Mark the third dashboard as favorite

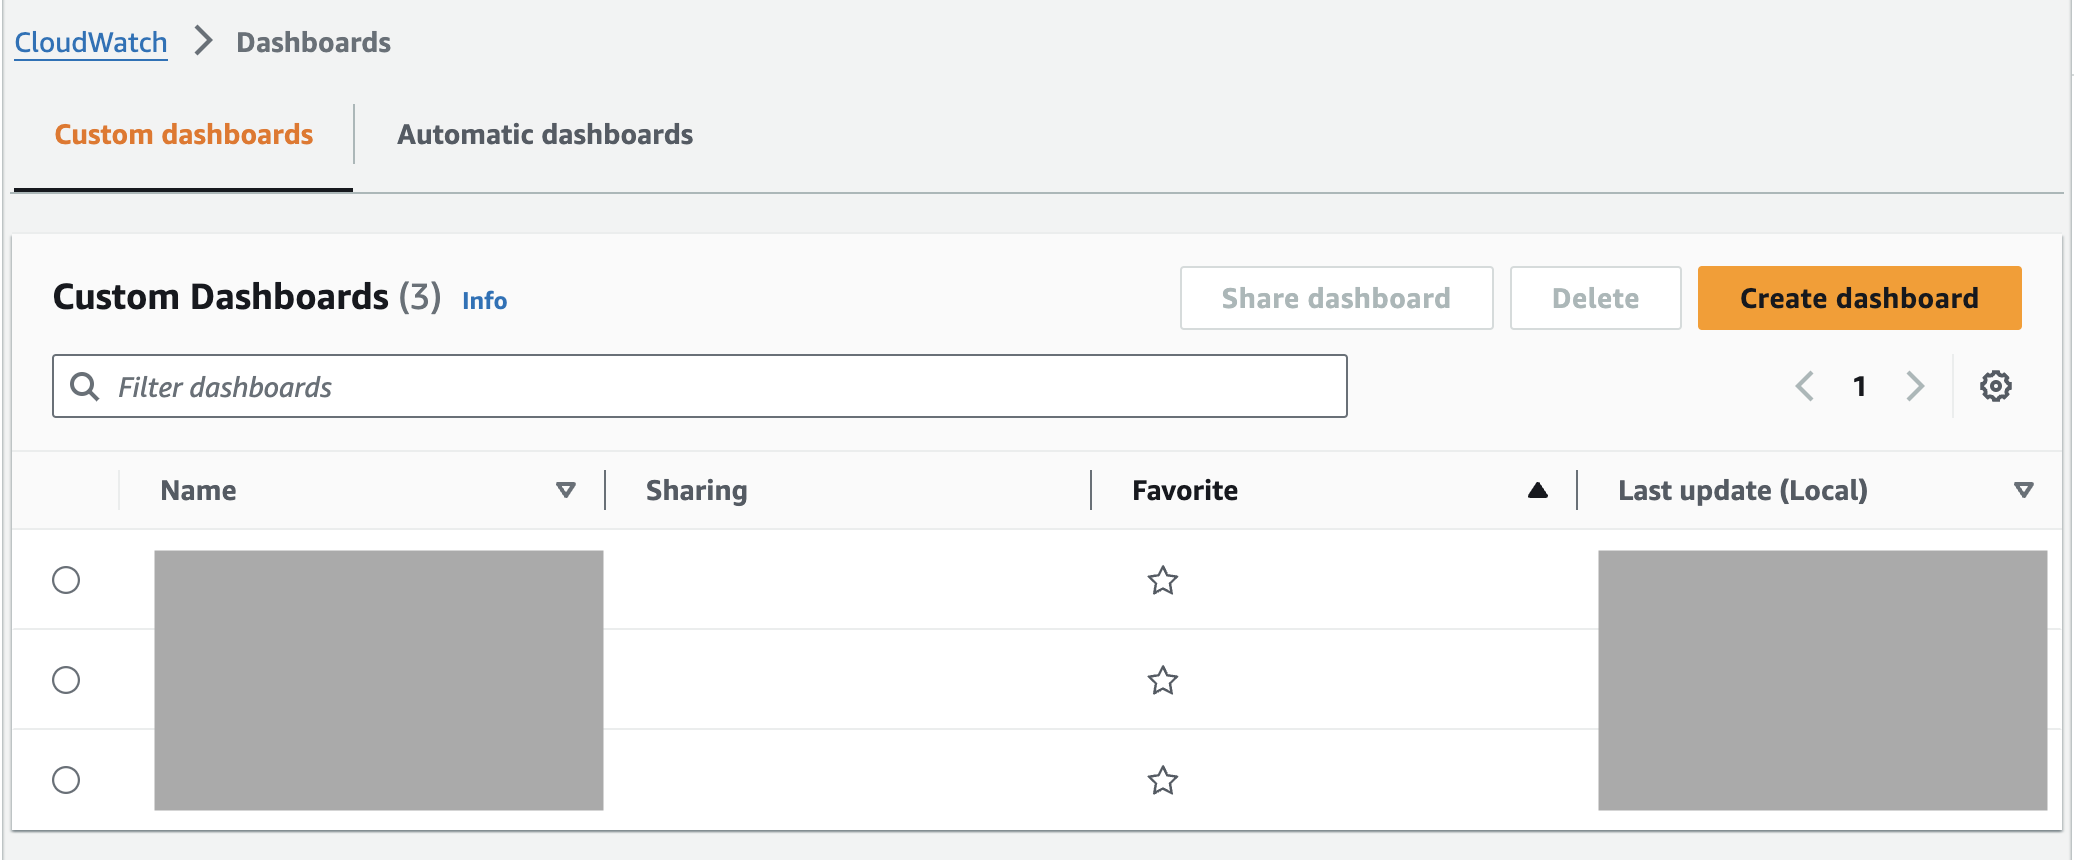point(1162,780)
